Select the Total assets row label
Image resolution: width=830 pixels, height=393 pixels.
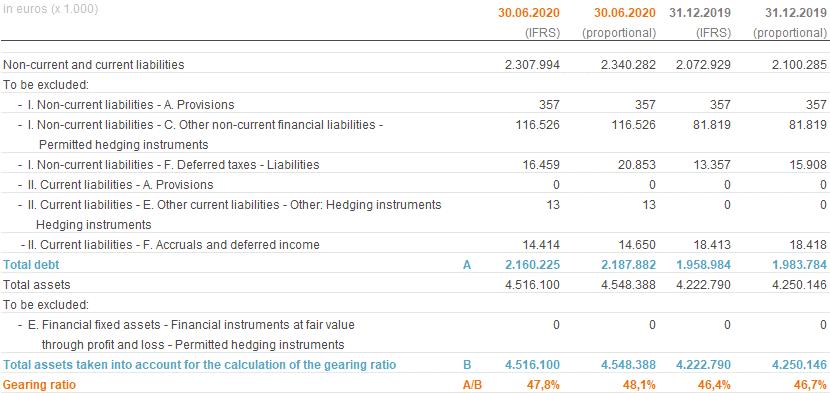tap(37, 284)
